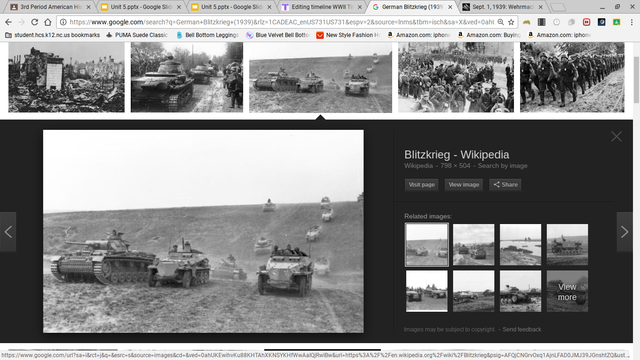
Task: Click the gray stacked-pages extension icon
Action: pos(571,22)
